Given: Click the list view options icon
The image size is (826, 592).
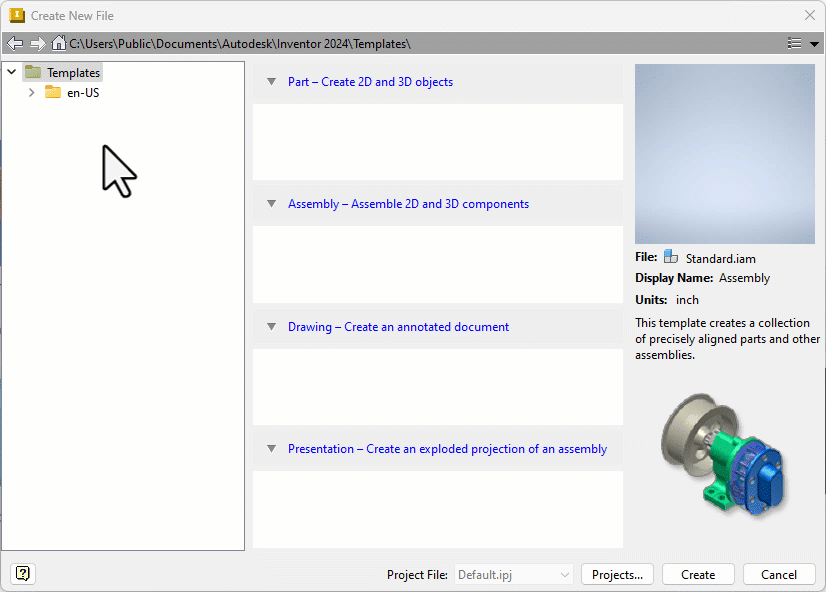Looking at the screenshot, I should (x=794, y=43).
